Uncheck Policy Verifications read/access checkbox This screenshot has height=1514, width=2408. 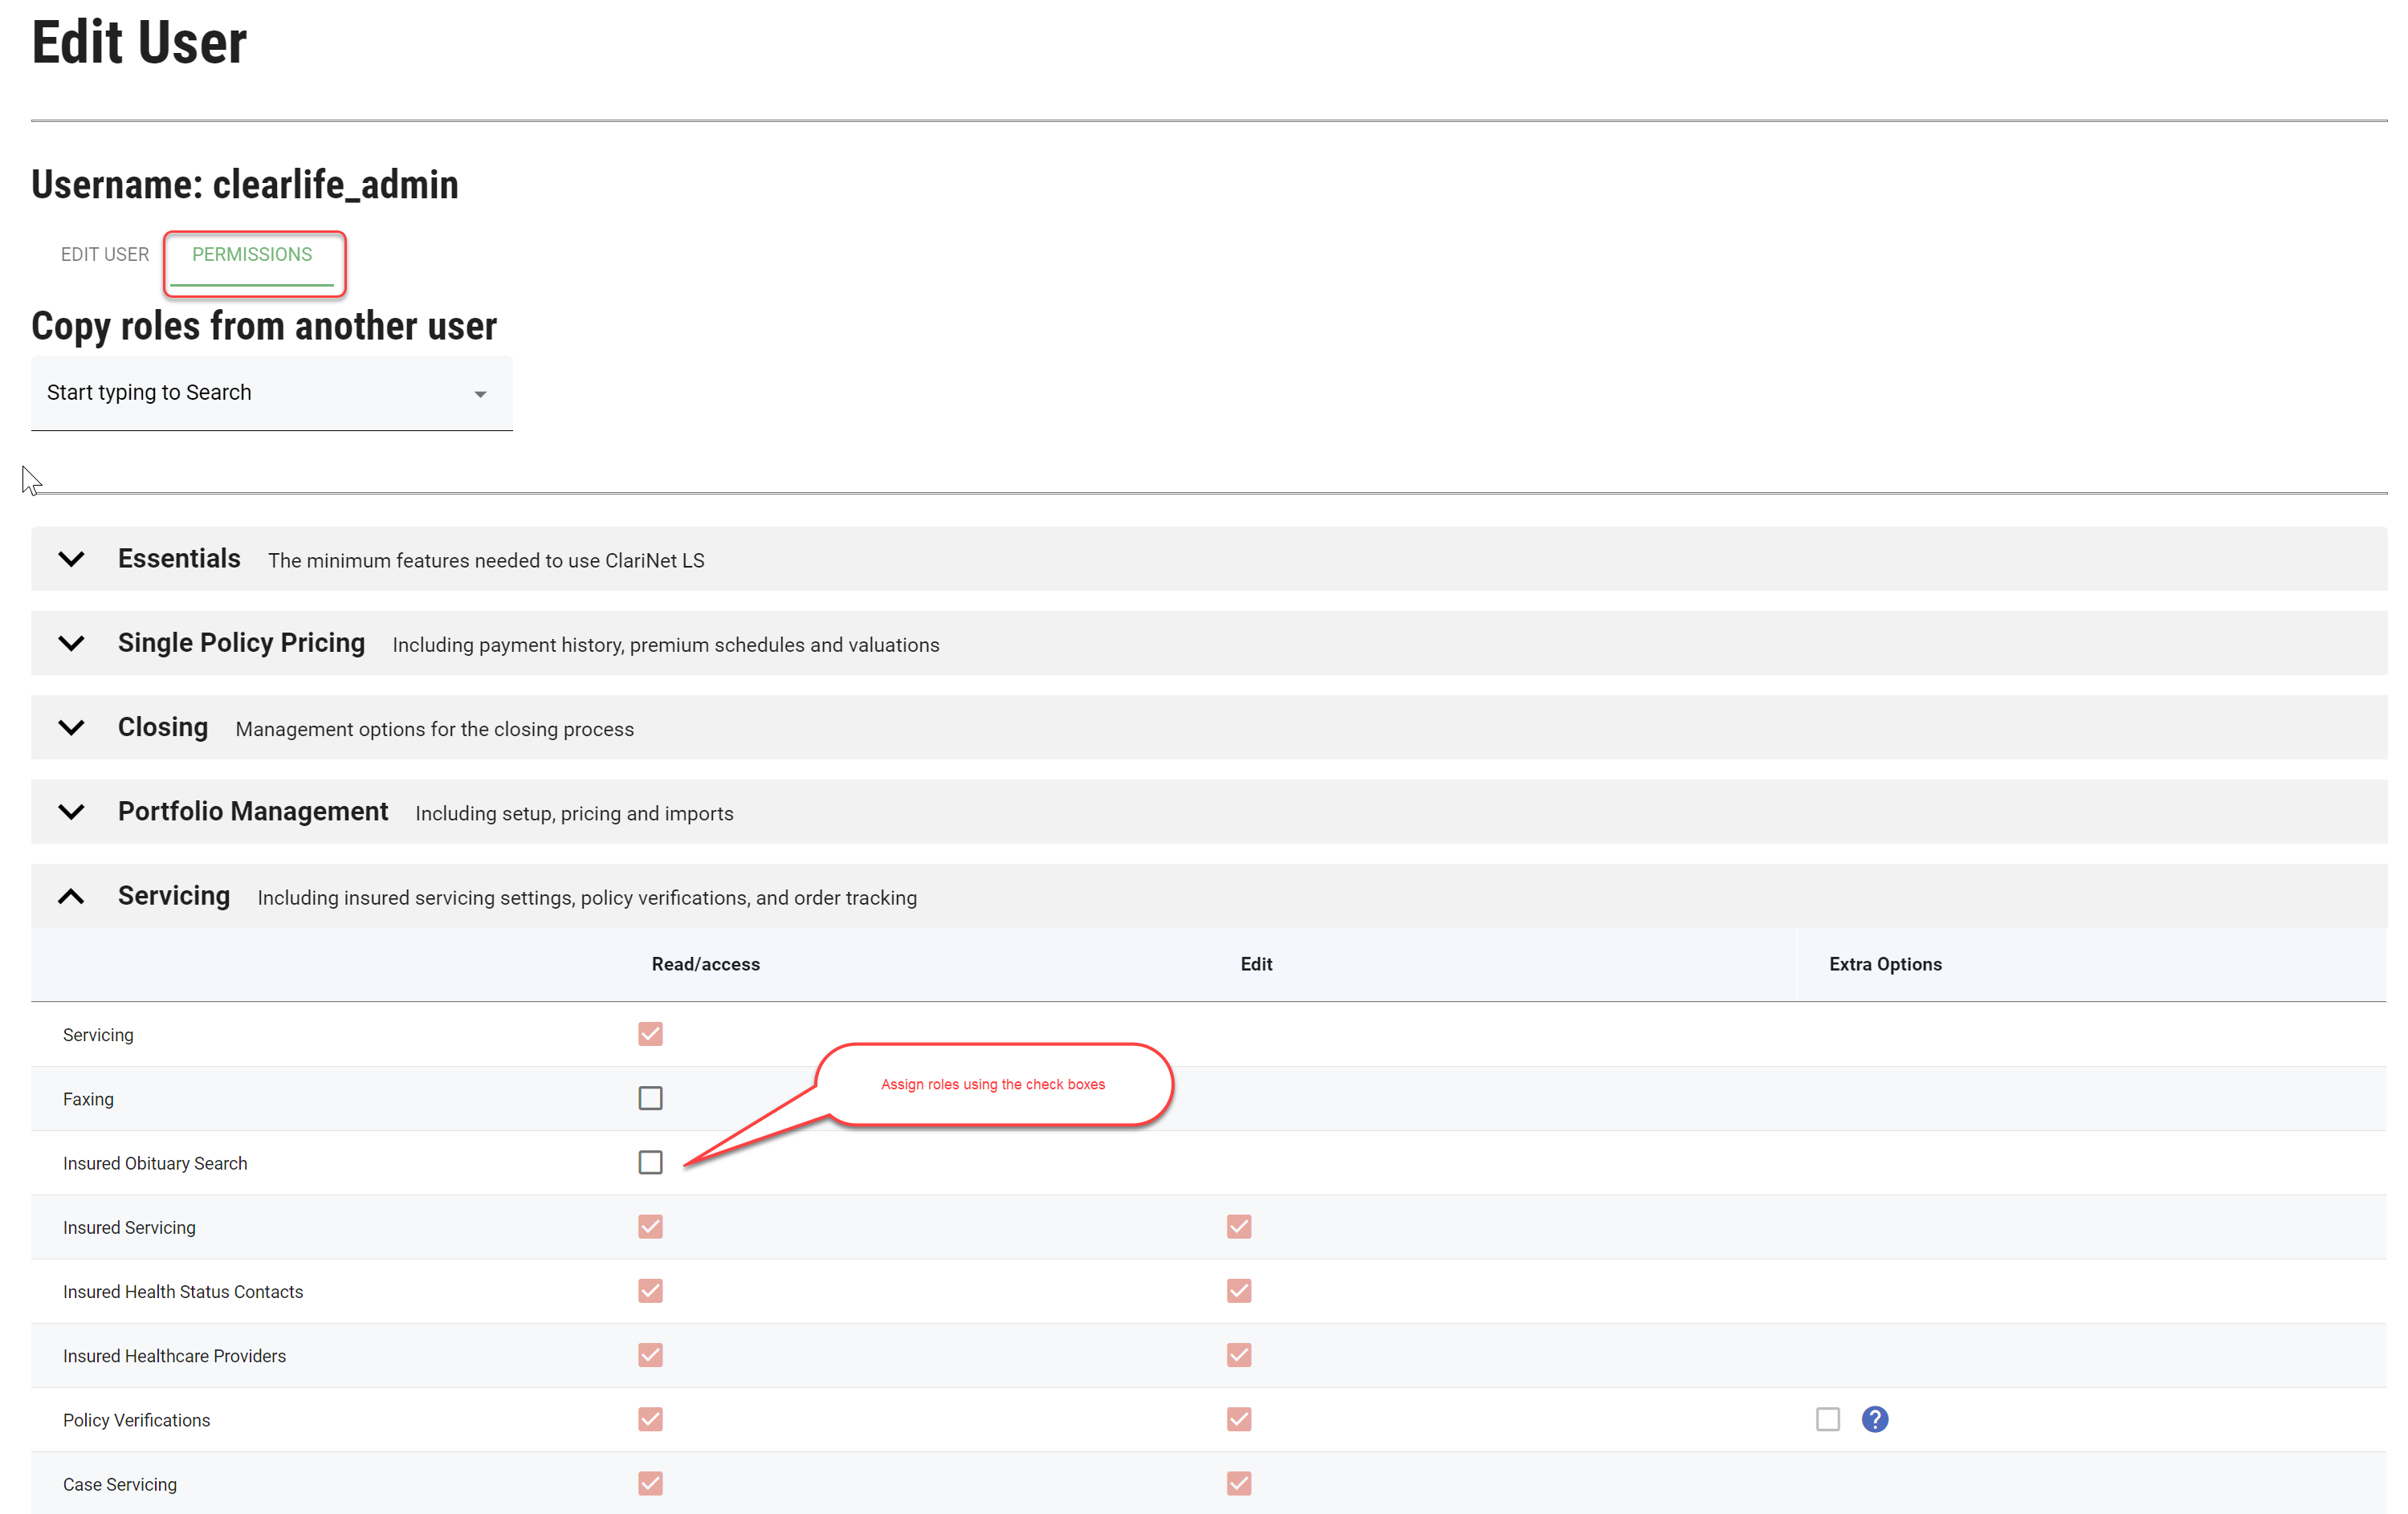click(650, 1419)
